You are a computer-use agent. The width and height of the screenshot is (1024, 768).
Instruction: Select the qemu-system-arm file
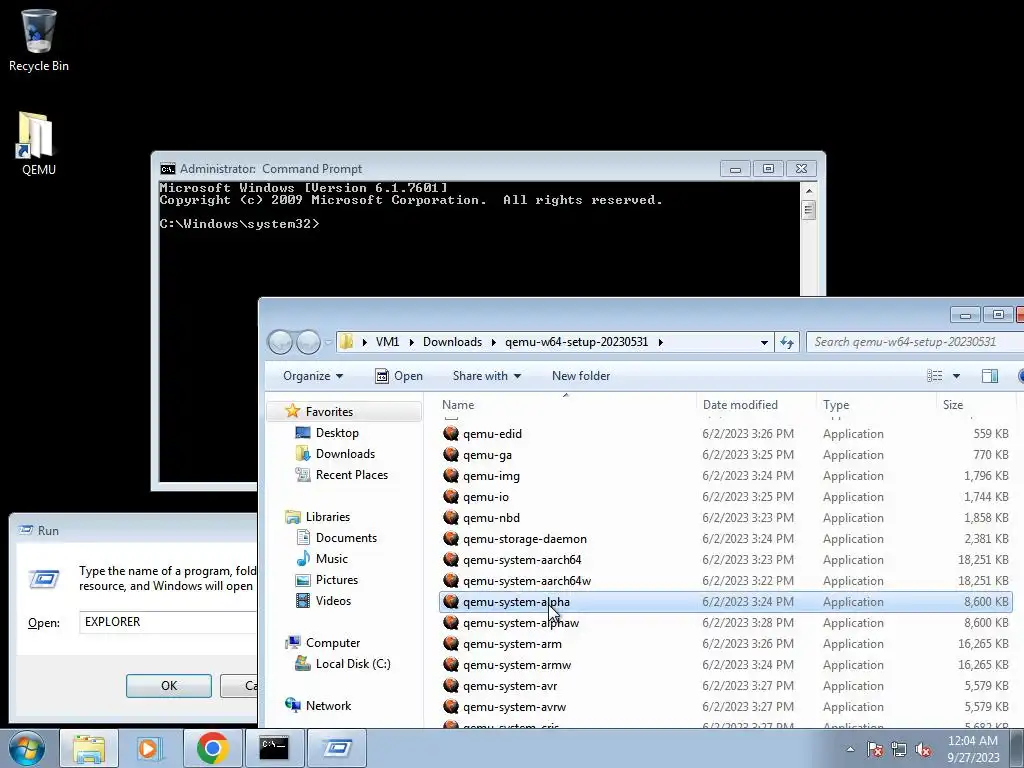[726, 644]
